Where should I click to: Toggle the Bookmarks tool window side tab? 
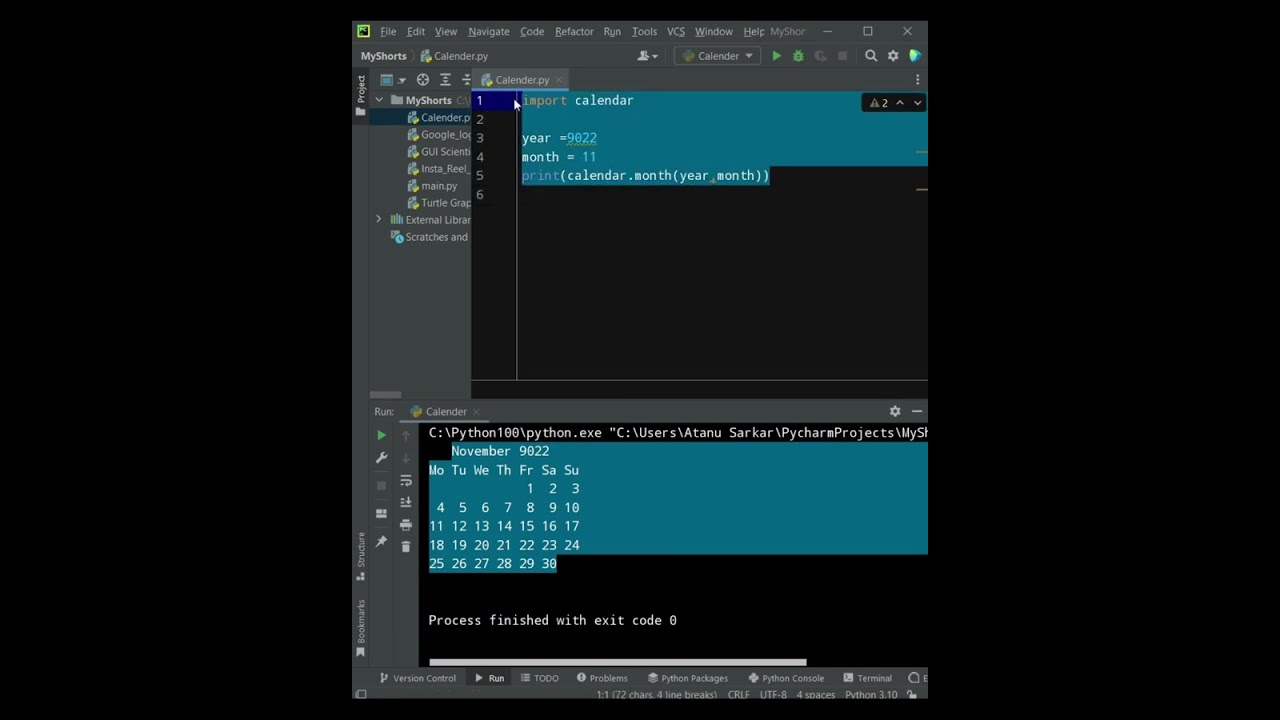361,628
